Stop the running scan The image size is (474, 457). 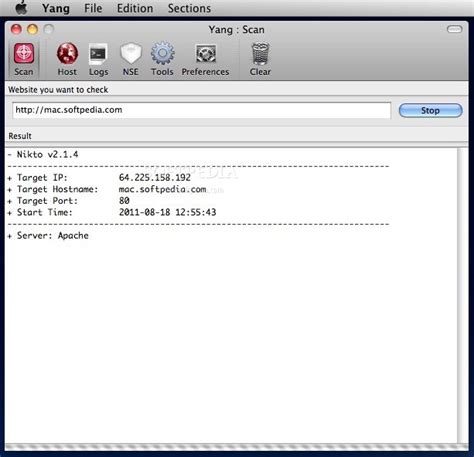tap(430, 110)
